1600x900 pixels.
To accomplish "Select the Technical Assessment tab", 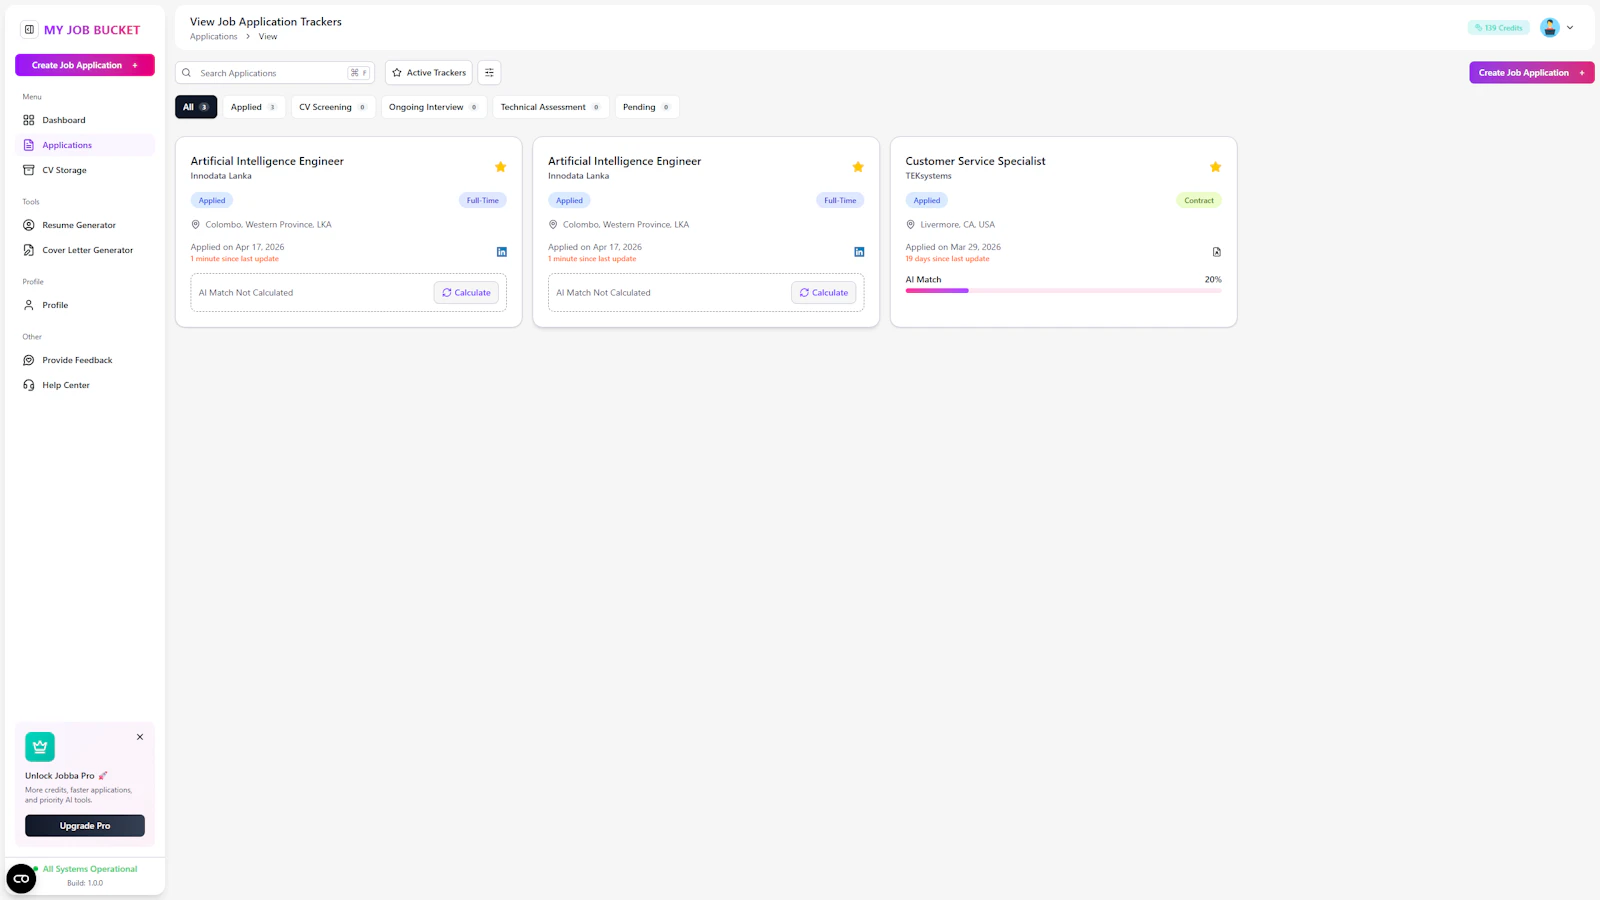I will 551,107.
